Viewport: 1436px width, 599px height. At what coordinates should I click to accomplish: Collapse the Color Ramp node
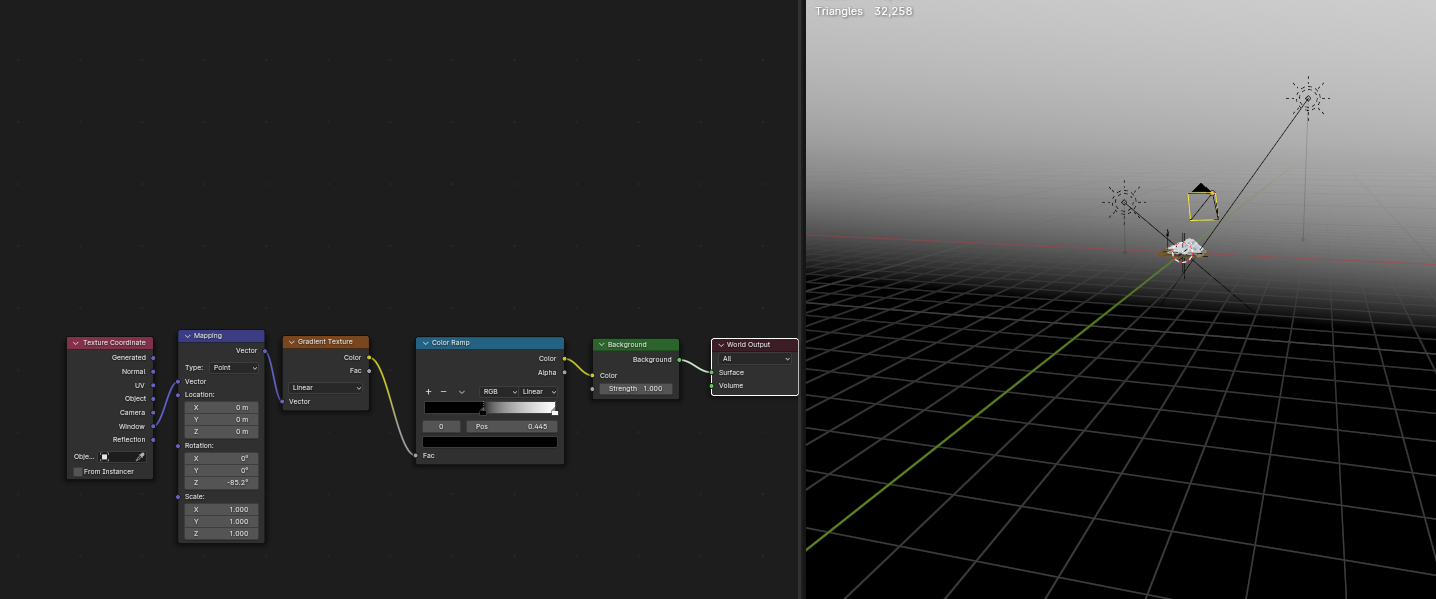tap(425, 343)
